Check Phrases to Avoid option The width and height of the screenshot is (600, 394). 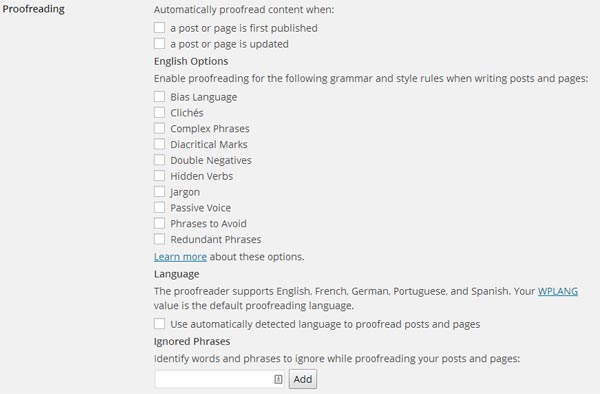[160, 223]
